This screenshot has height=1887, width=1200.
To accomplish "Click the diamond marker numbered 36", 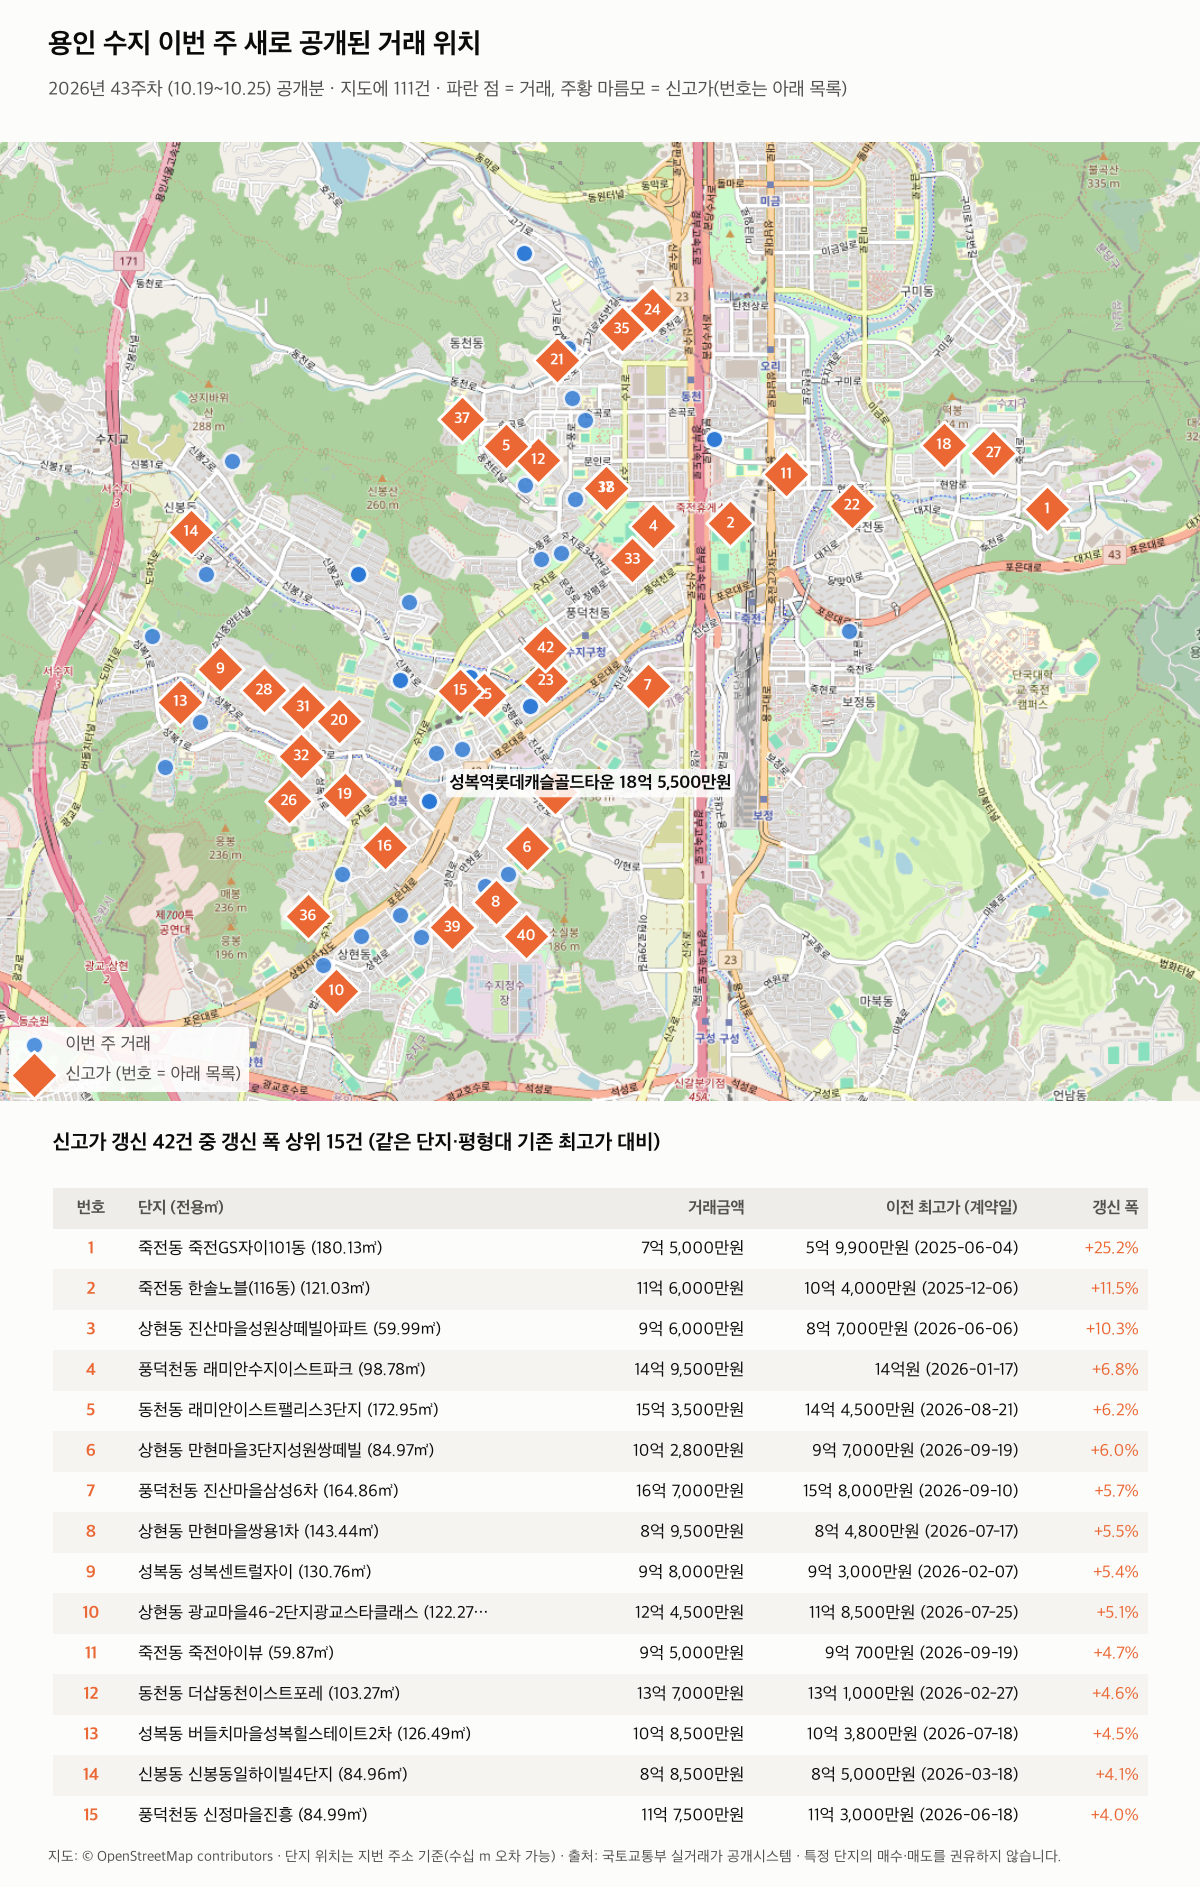I will pos(308,914).
